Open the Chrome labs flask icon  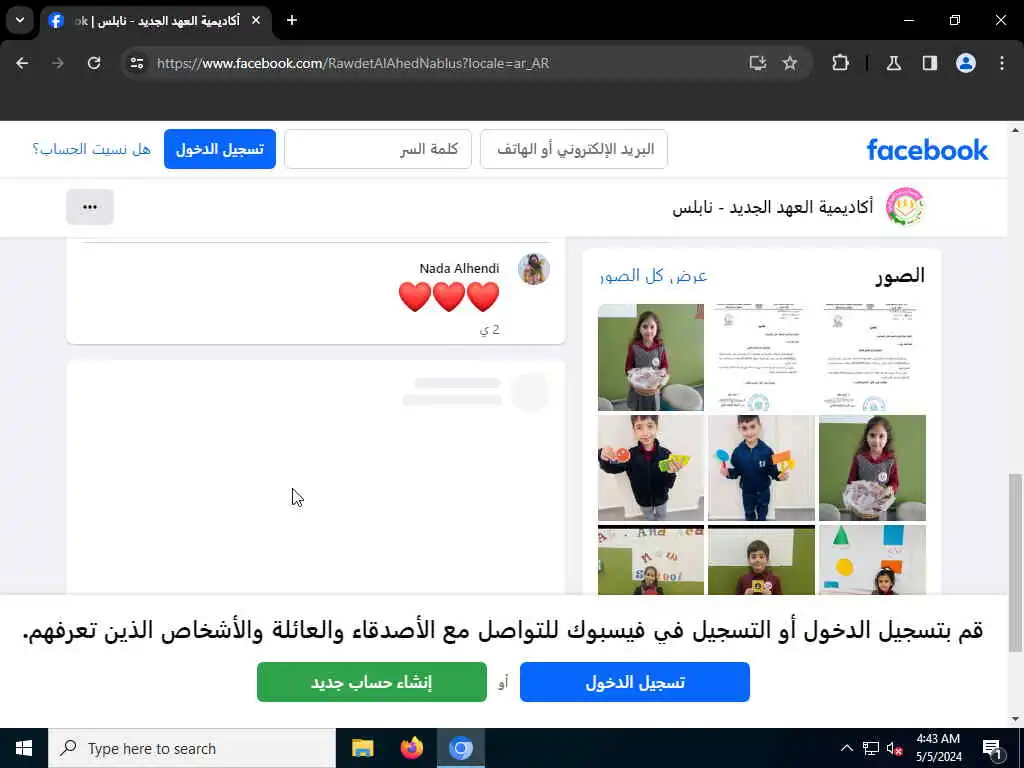click(x=894, y=63)
